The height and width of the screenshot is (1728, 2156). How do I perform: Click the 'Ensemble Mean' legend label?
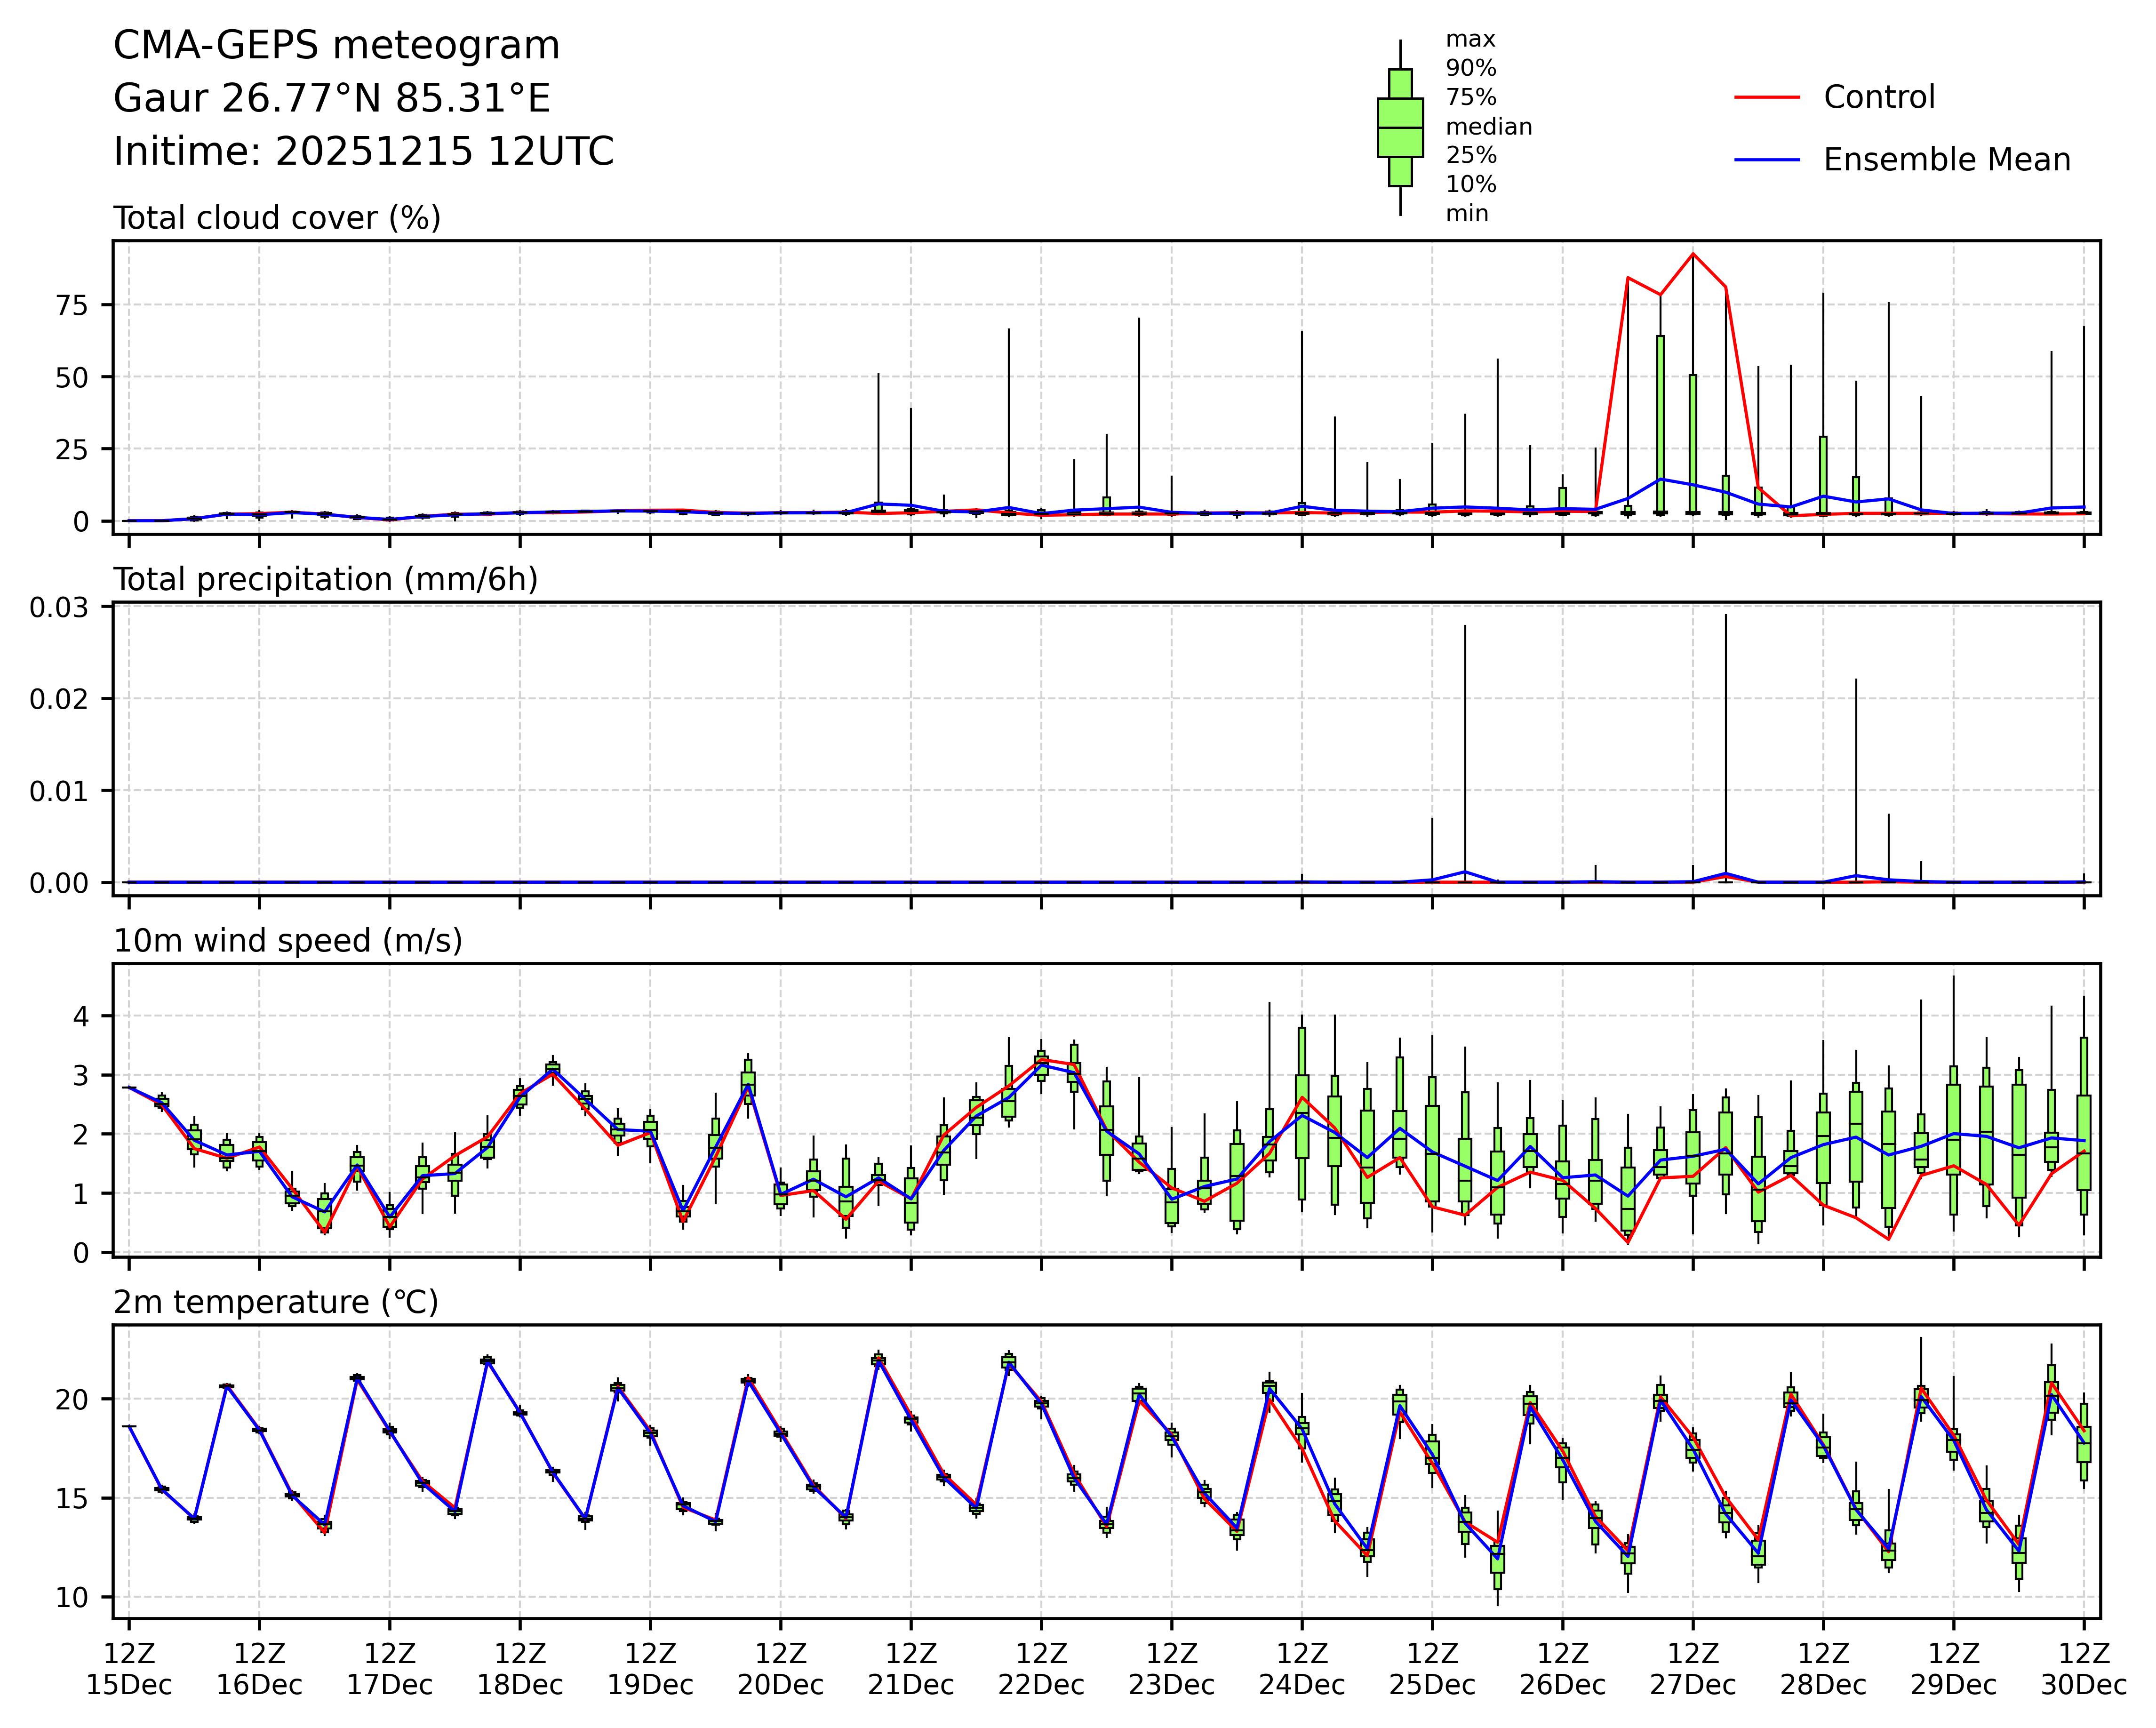[x=1946, y=160]
